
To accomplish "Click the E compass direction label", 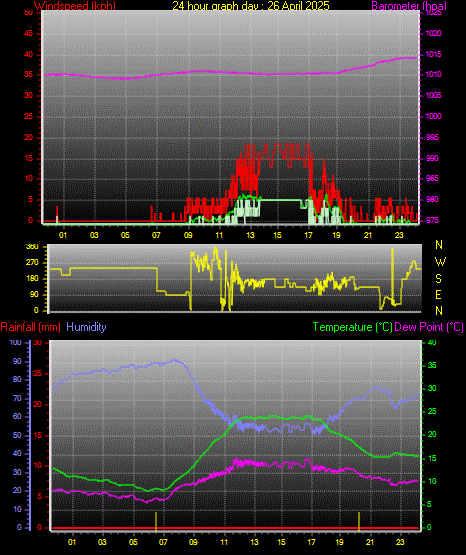I will click(x=438, y=295).
